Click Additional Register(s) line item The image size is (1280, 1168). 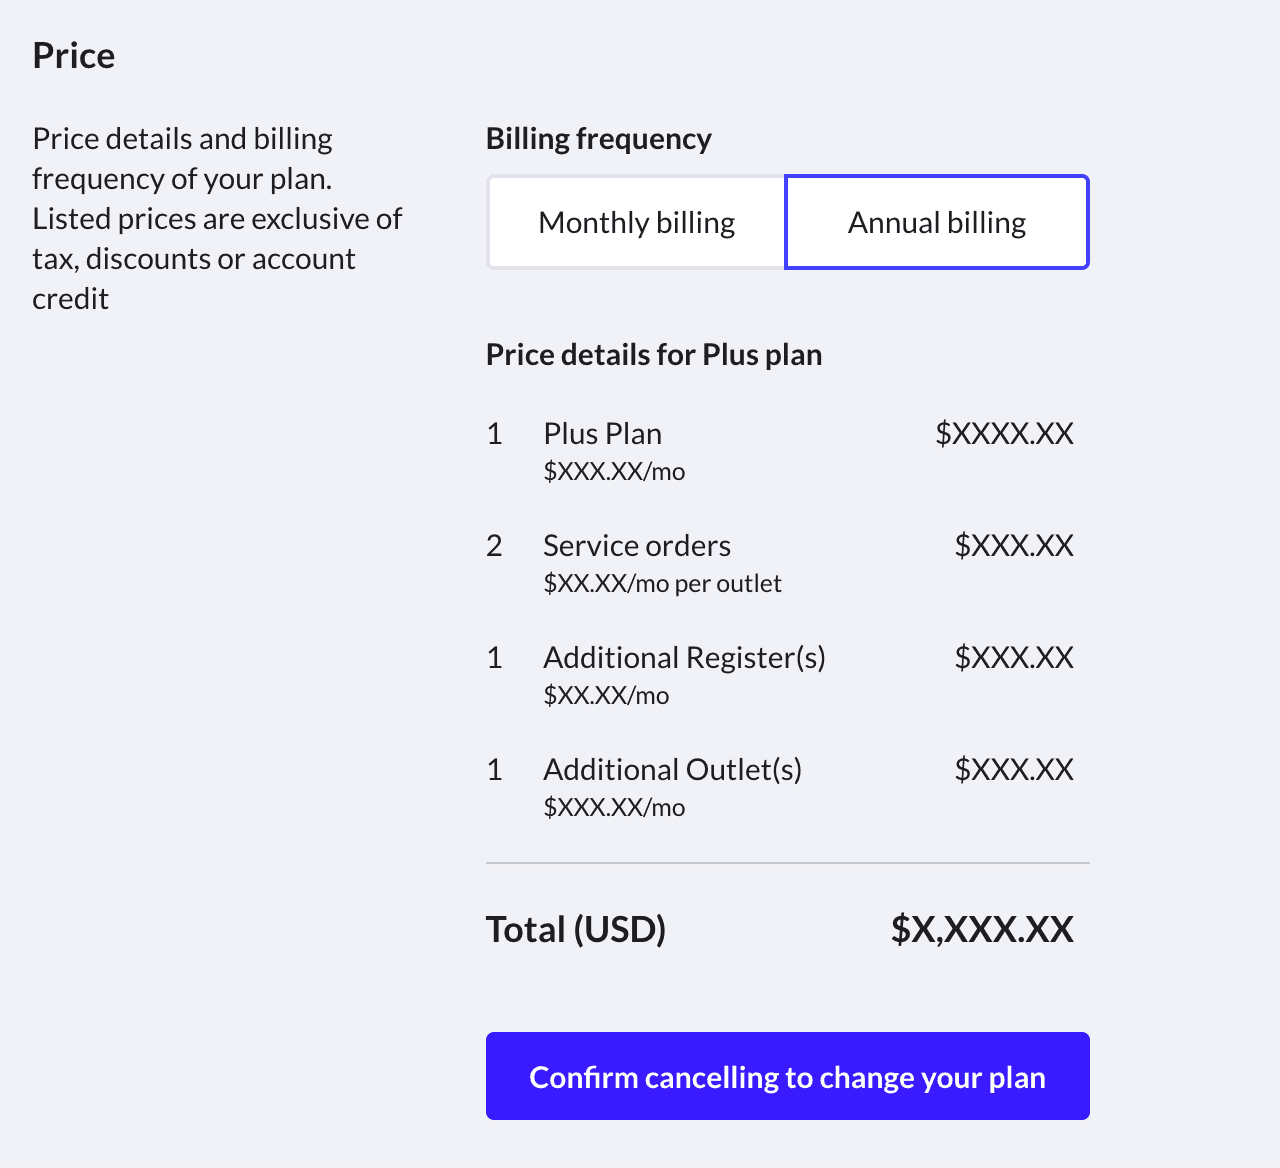[684, 658]
